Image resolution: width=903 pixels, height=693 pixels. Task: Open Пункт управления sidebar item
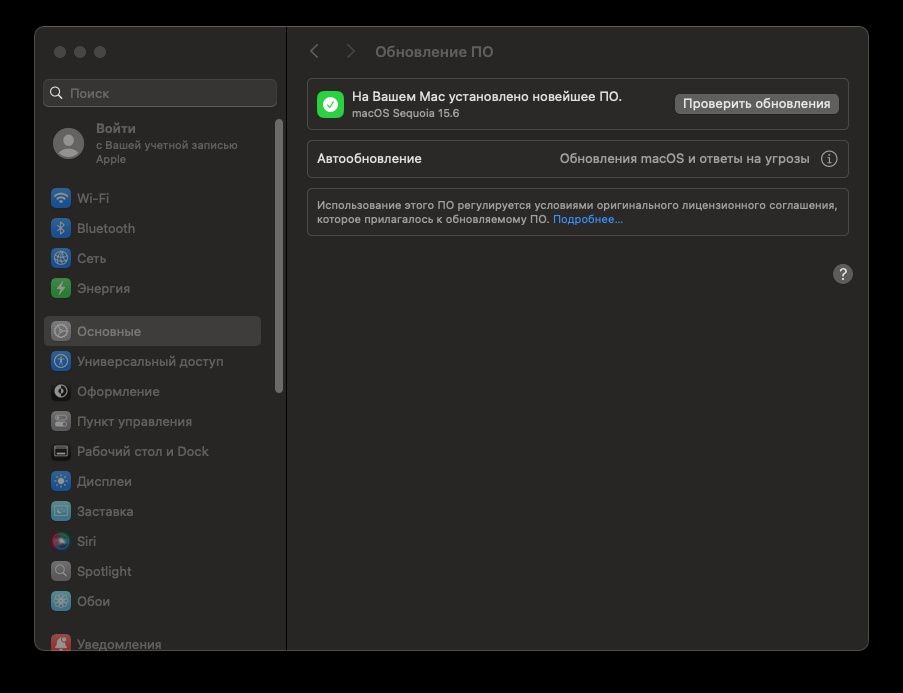pyautogui.click(x=134, y=421)
